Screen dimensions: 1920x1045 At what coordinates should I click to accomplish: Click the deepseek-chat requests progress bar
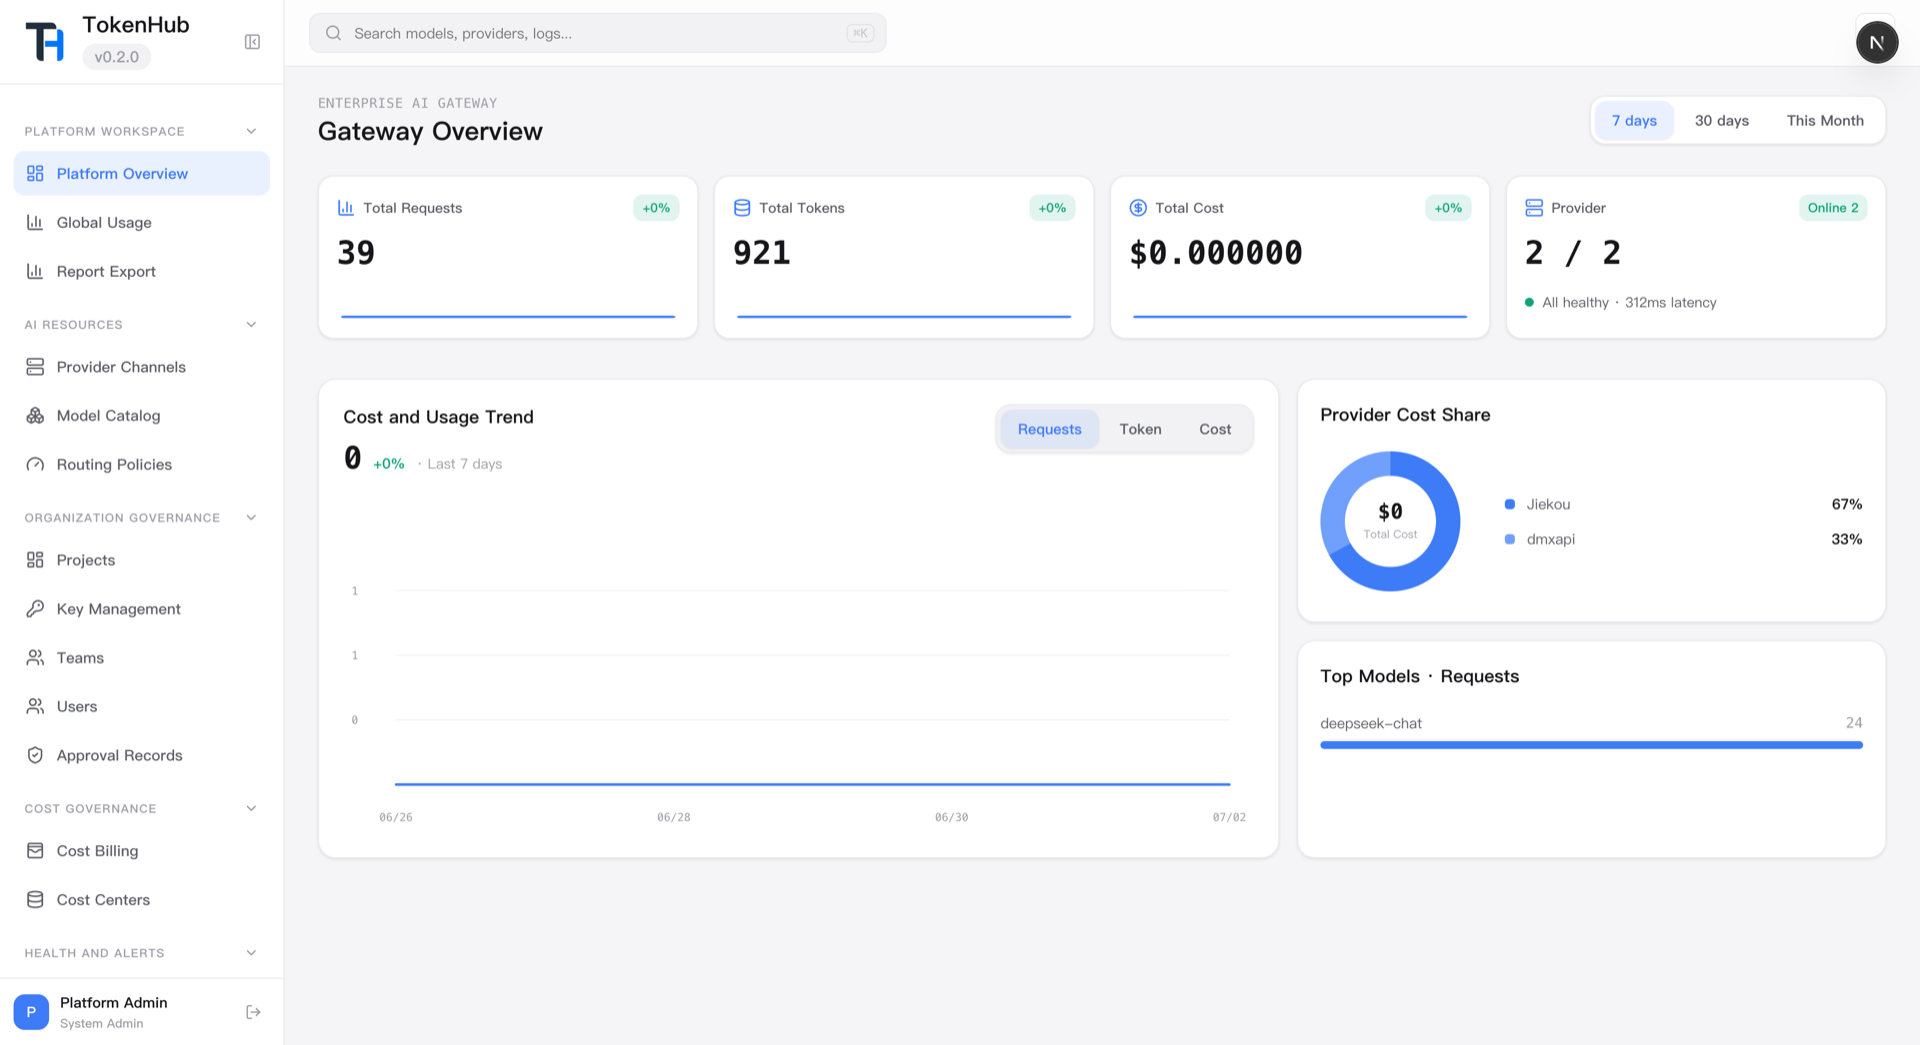tap(1591, 745)
